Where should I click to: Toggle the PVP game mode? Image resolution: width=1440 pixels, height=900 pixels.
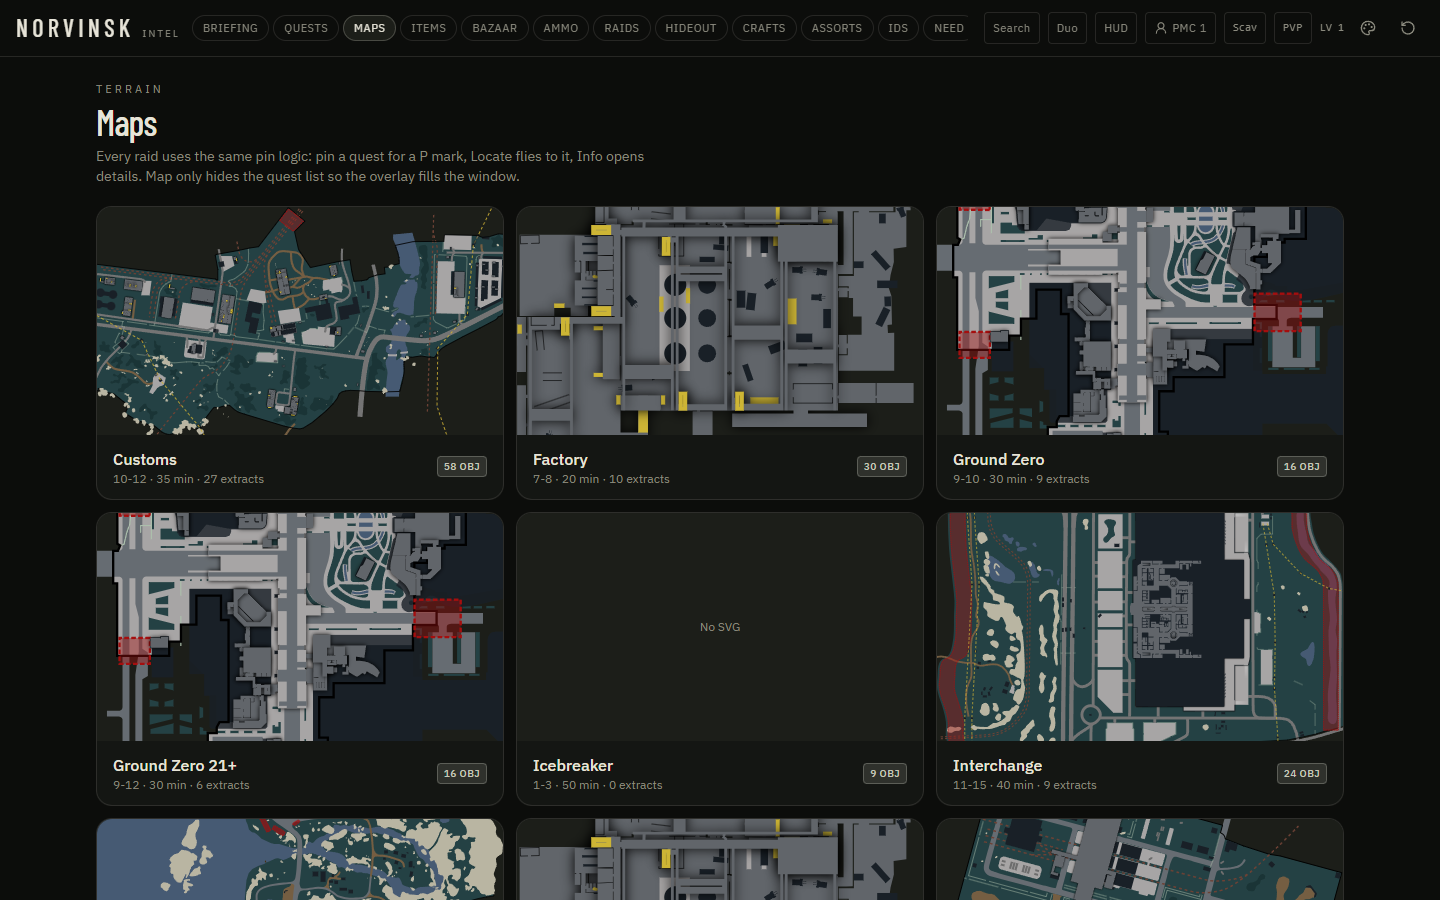[x=1293, y=28]
